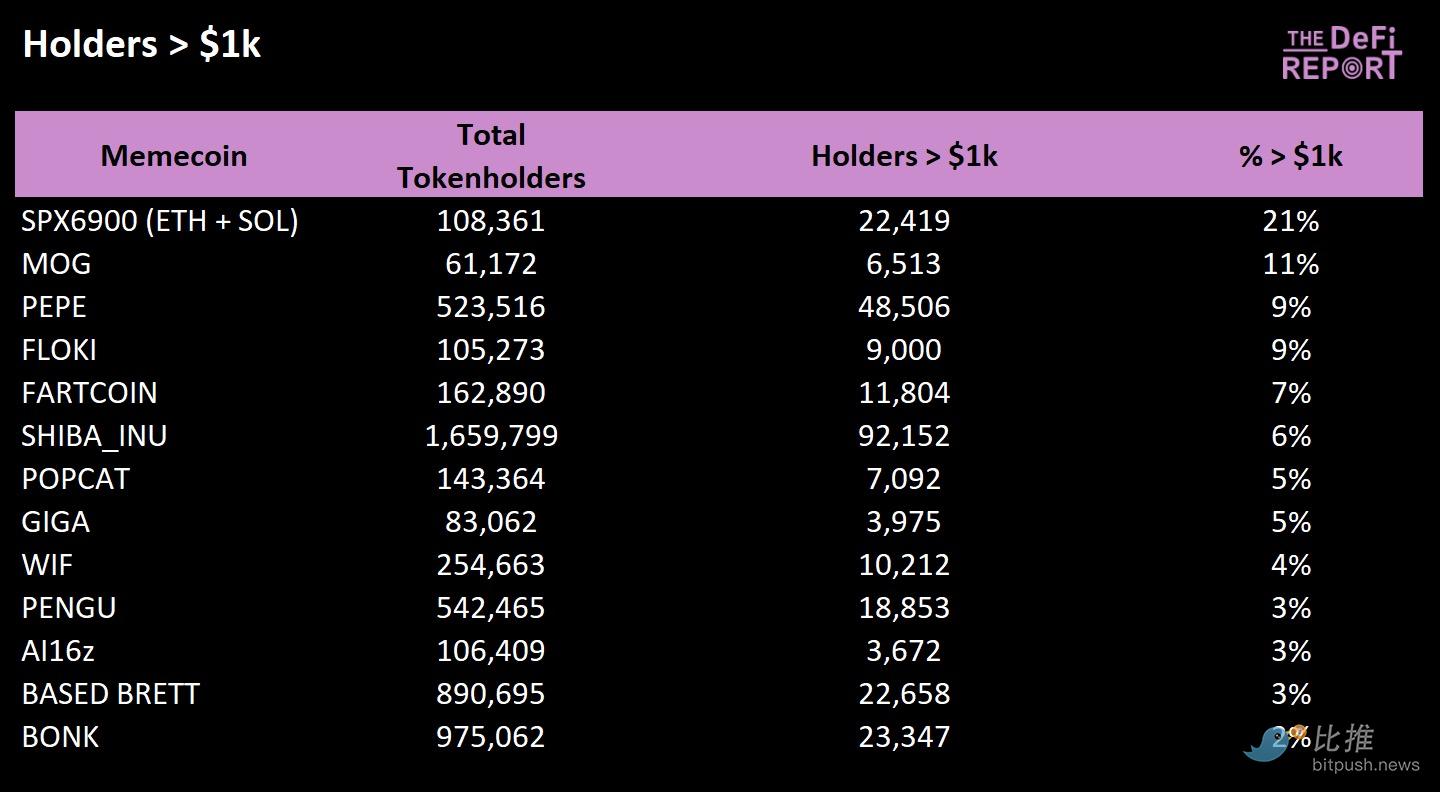
Task: Click the "Holders > $1k" page title
Action: [142, 44]
